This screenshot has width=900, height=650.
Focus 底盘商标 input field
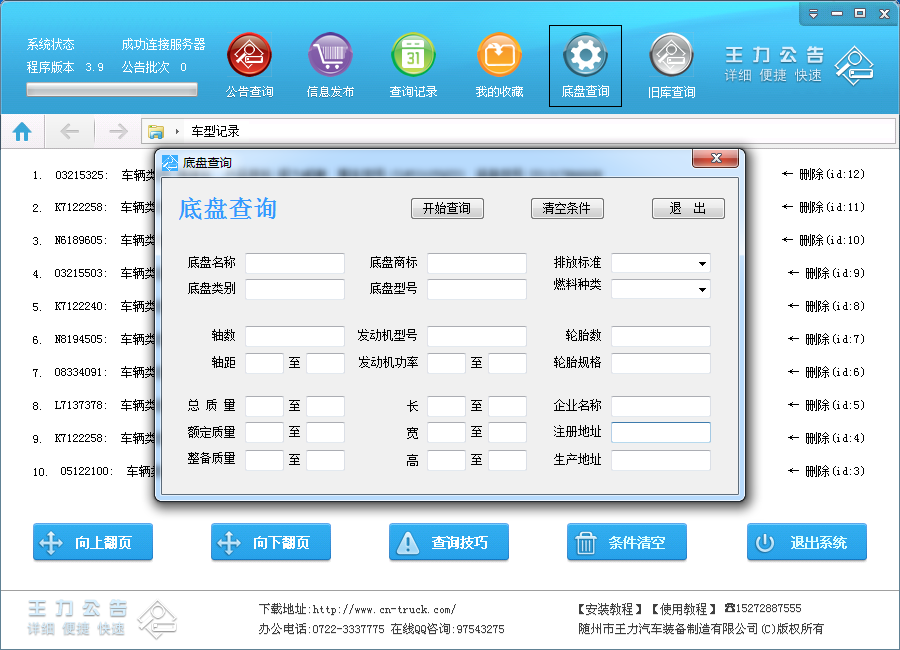[x=477, y=264]
